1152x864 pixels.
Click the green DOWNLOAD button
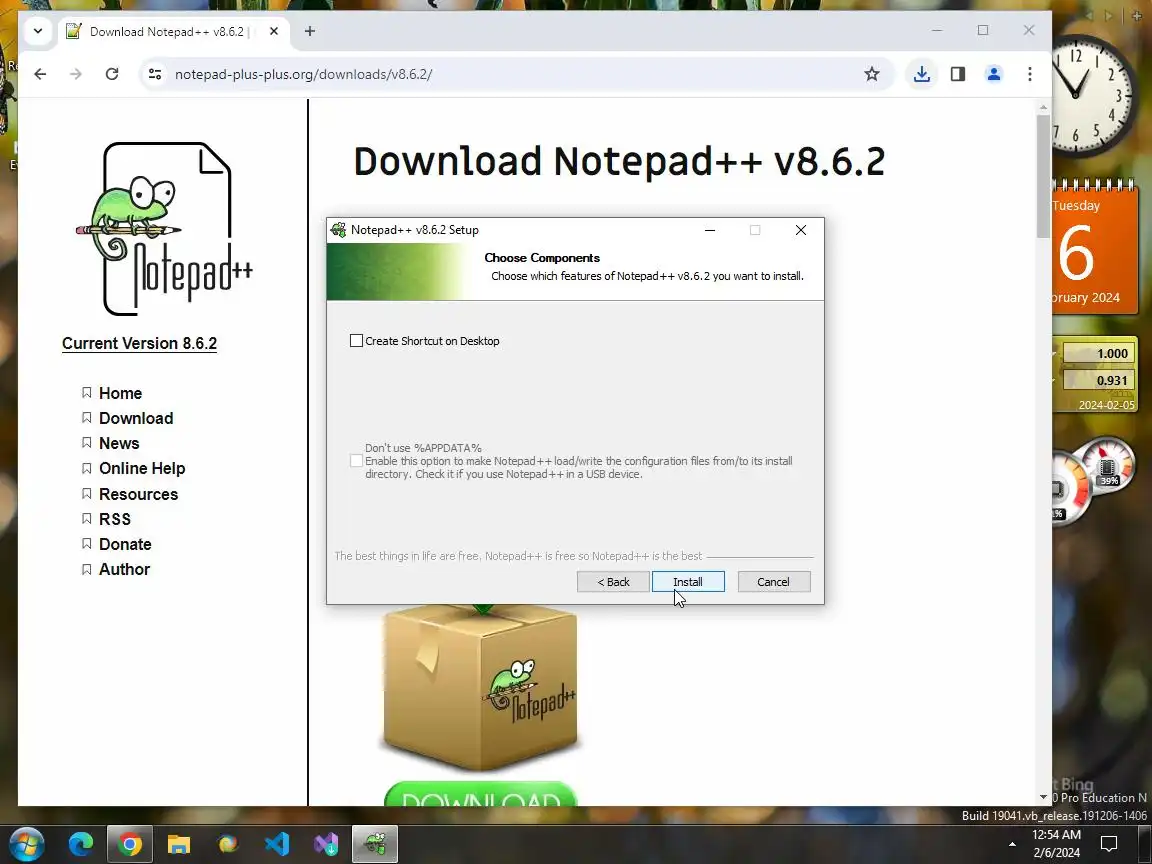[480, 795]
